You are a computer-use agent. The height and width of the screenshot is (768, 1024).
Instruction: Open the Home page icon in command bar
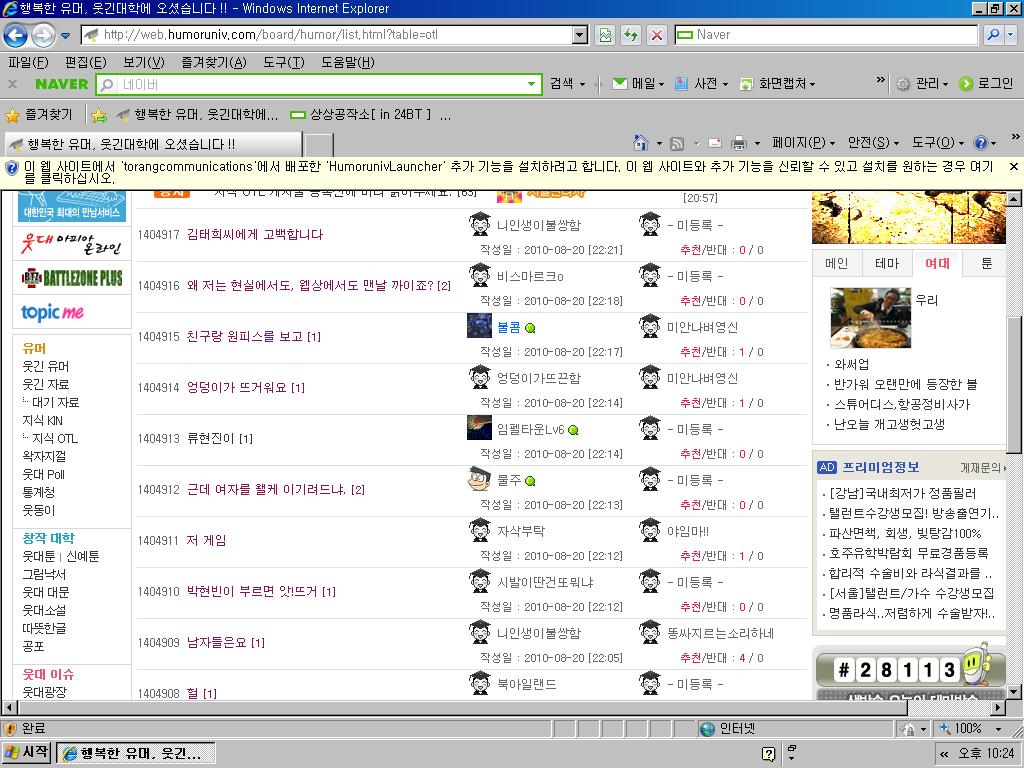pos(642,143)
